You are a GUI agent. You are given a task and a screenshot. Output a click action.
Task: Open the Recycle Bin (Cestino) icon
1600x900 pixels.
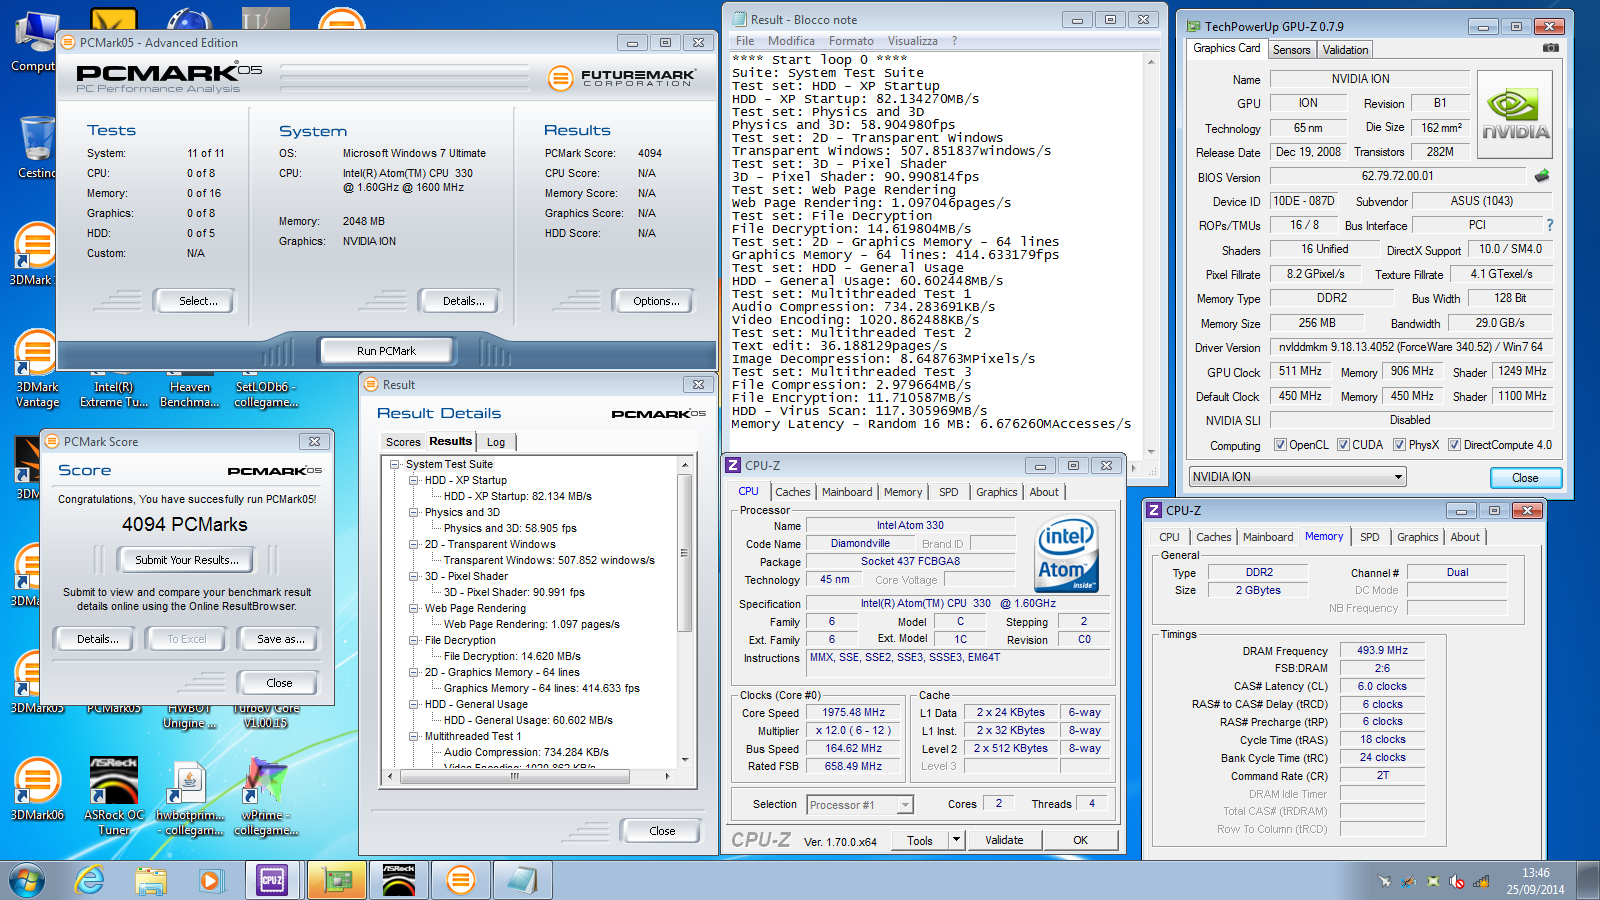pyautogui.click(x=37, y=146)
